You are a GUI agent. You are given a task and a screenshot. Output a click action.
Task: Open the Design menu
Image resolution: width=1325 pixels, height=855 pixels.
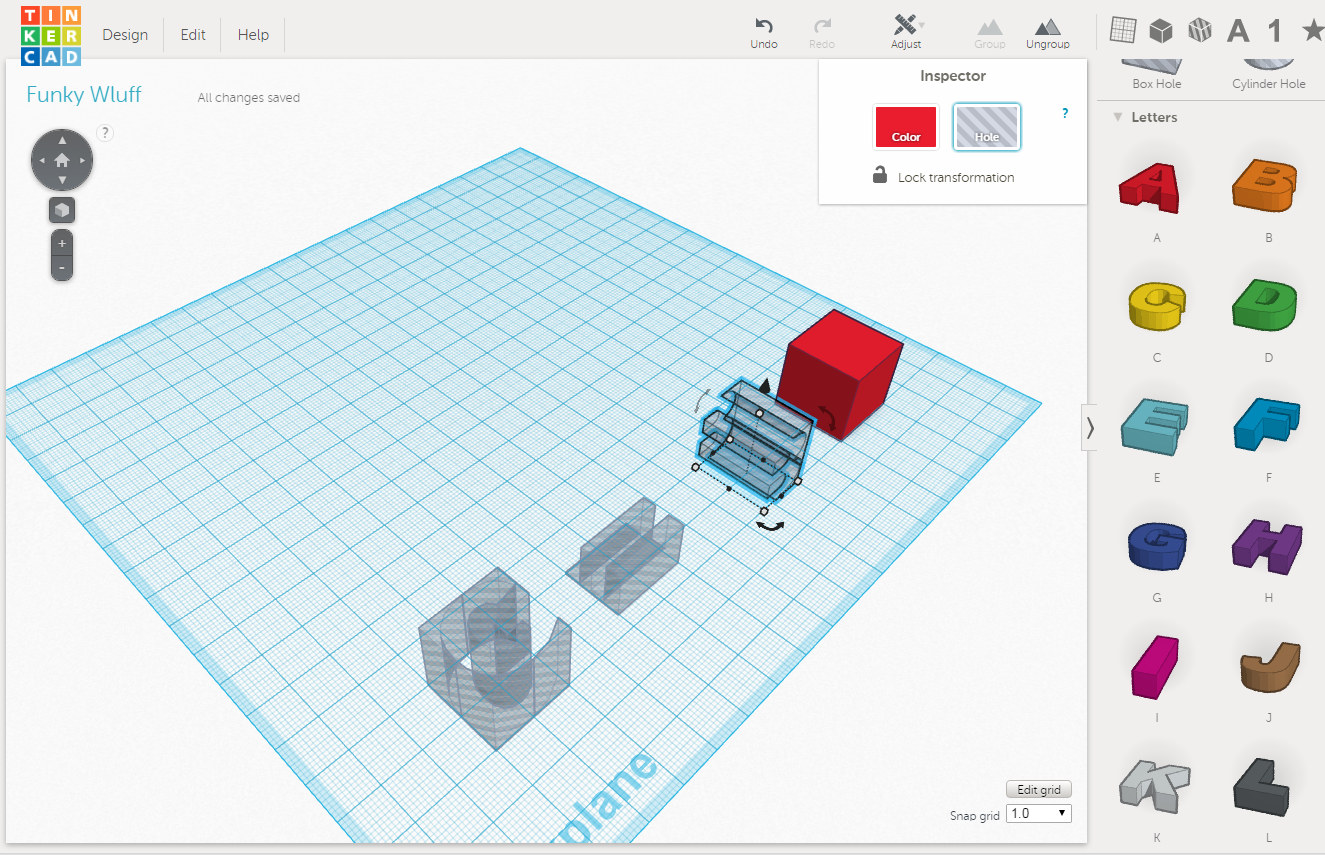pyautogui.click(x=125, y=35)
